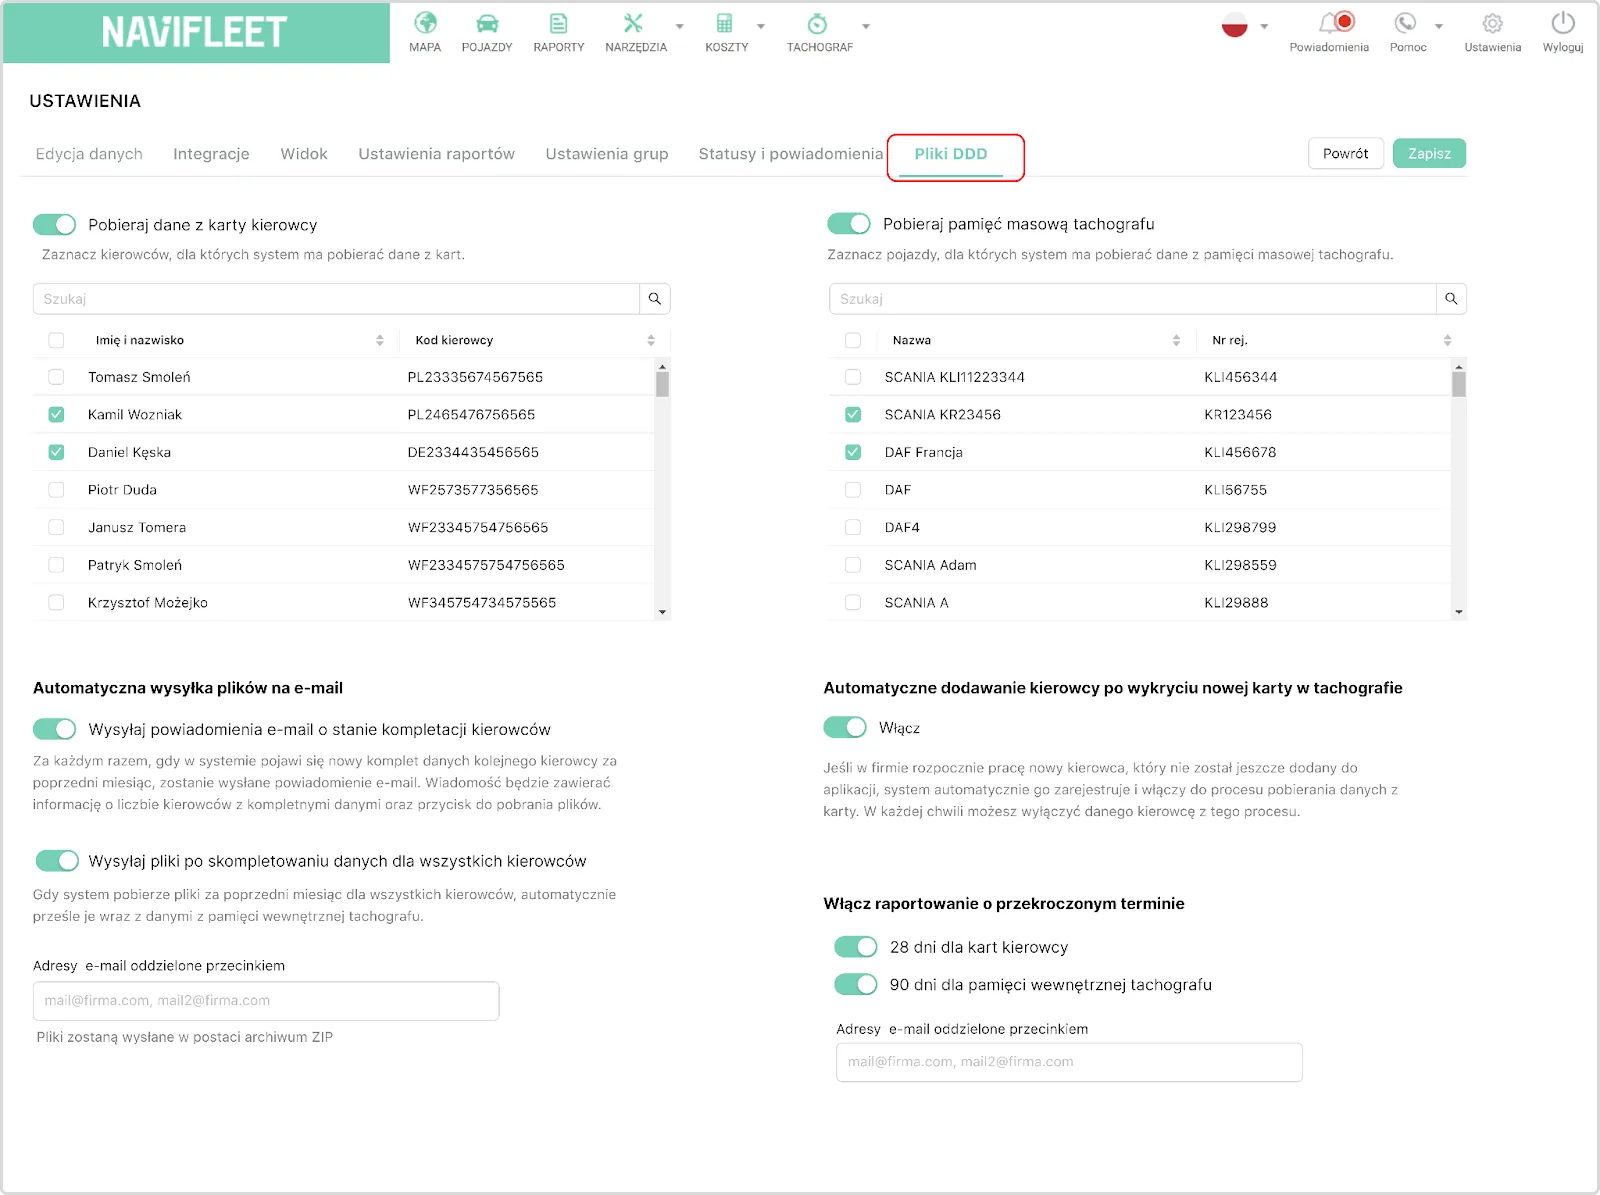This screenshot has height=1195, width=1600.
Task: Toggle the Włącz automatic driver adding switch
Action: [x=845, y=727]
